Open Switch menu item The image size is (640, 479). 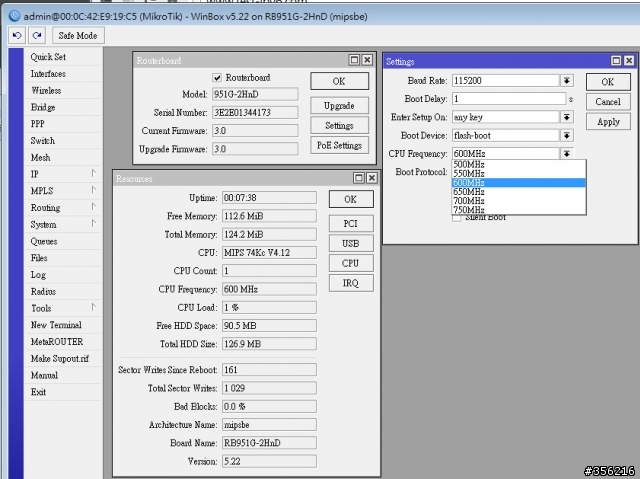tap(63, 140)
